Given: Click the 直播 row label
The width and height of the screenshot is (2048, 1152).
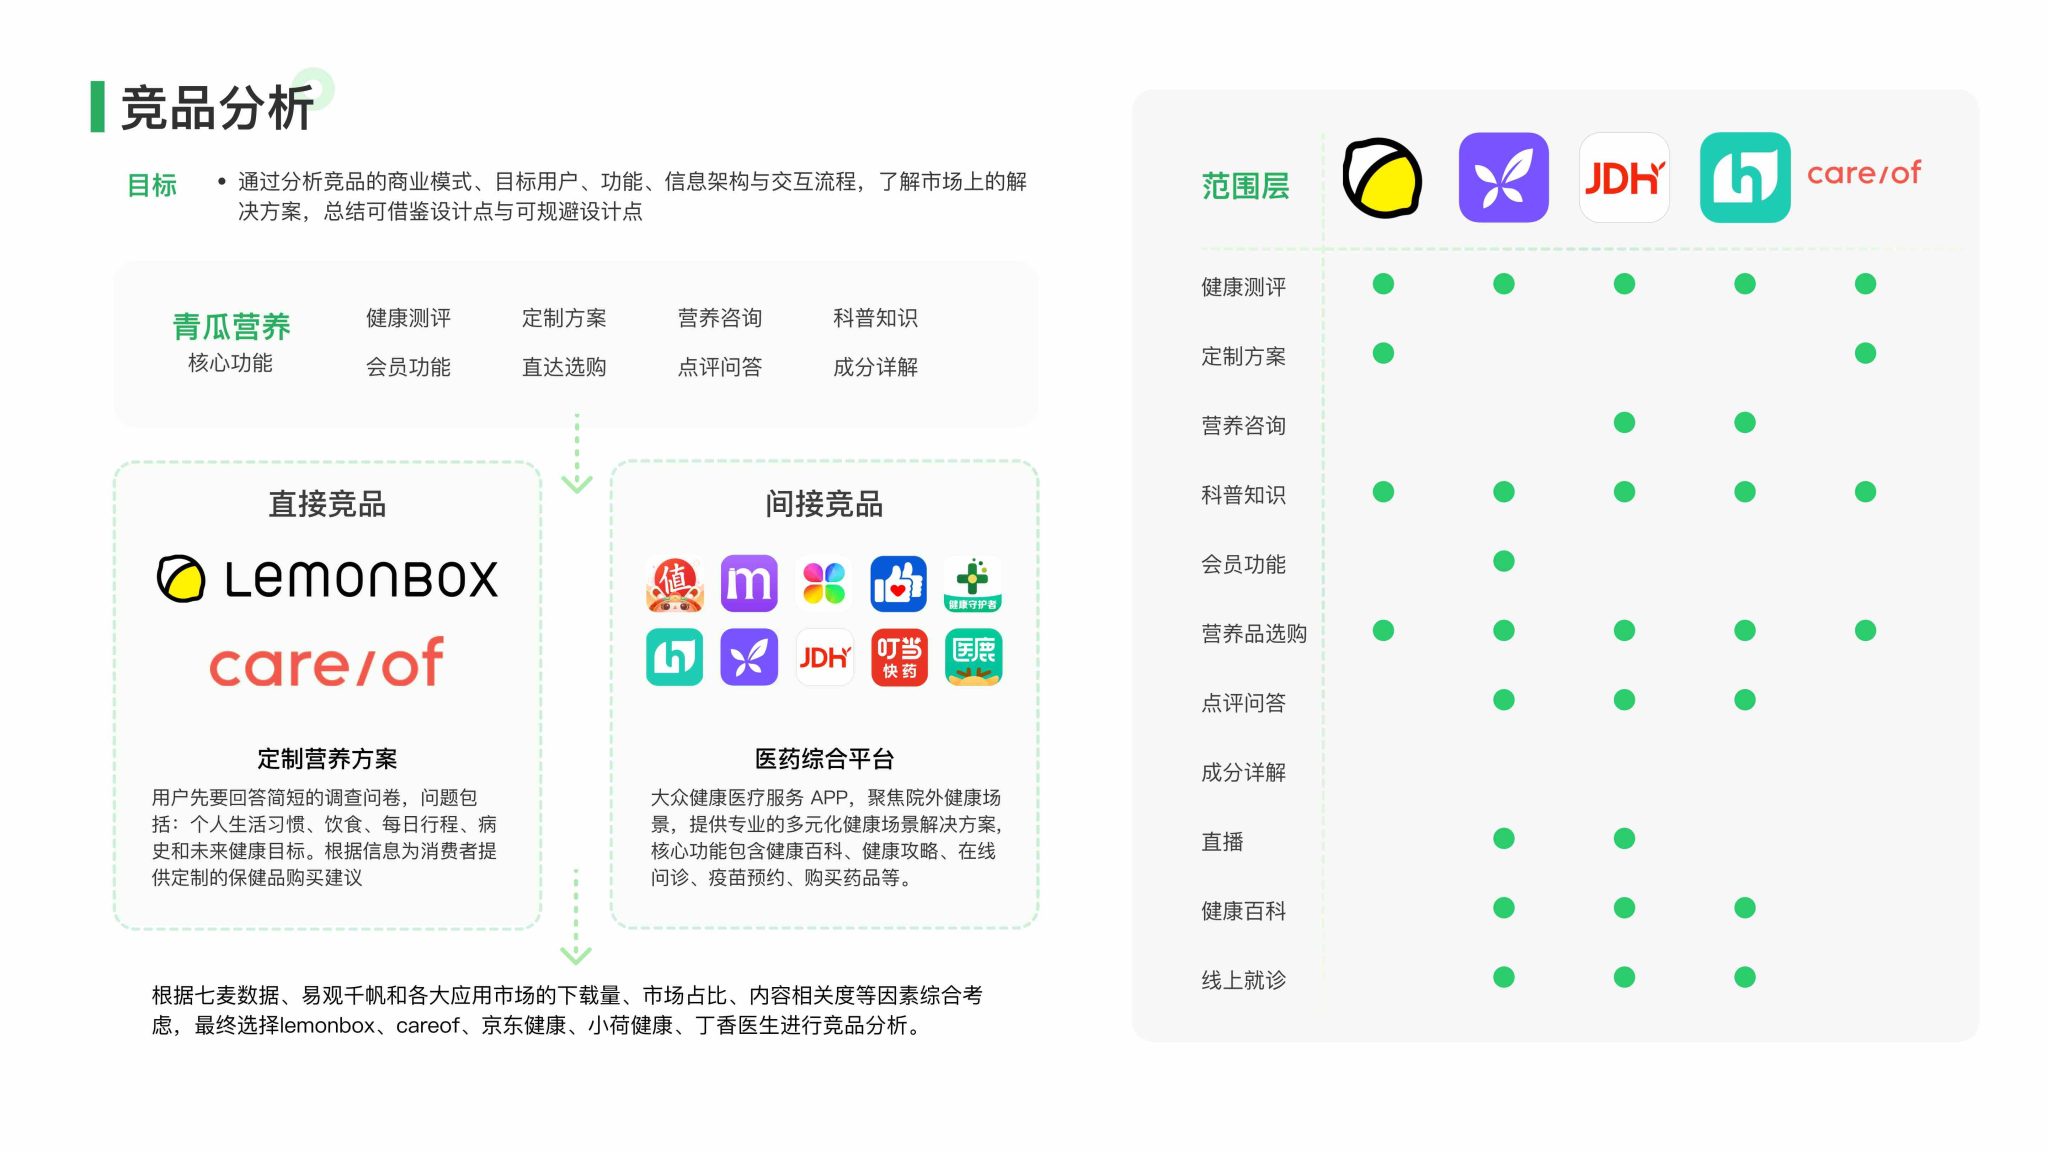Looking at the screenshot, I should click(1222, 842).
